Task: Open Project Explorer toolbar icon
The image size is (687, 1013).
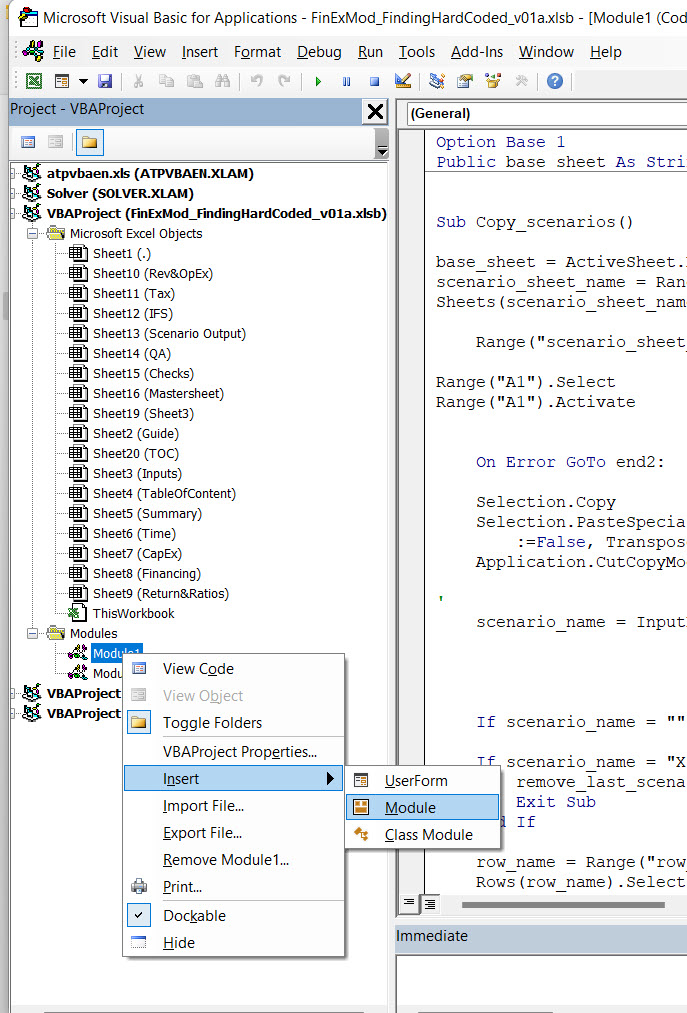Action: [x=437, y=81]
